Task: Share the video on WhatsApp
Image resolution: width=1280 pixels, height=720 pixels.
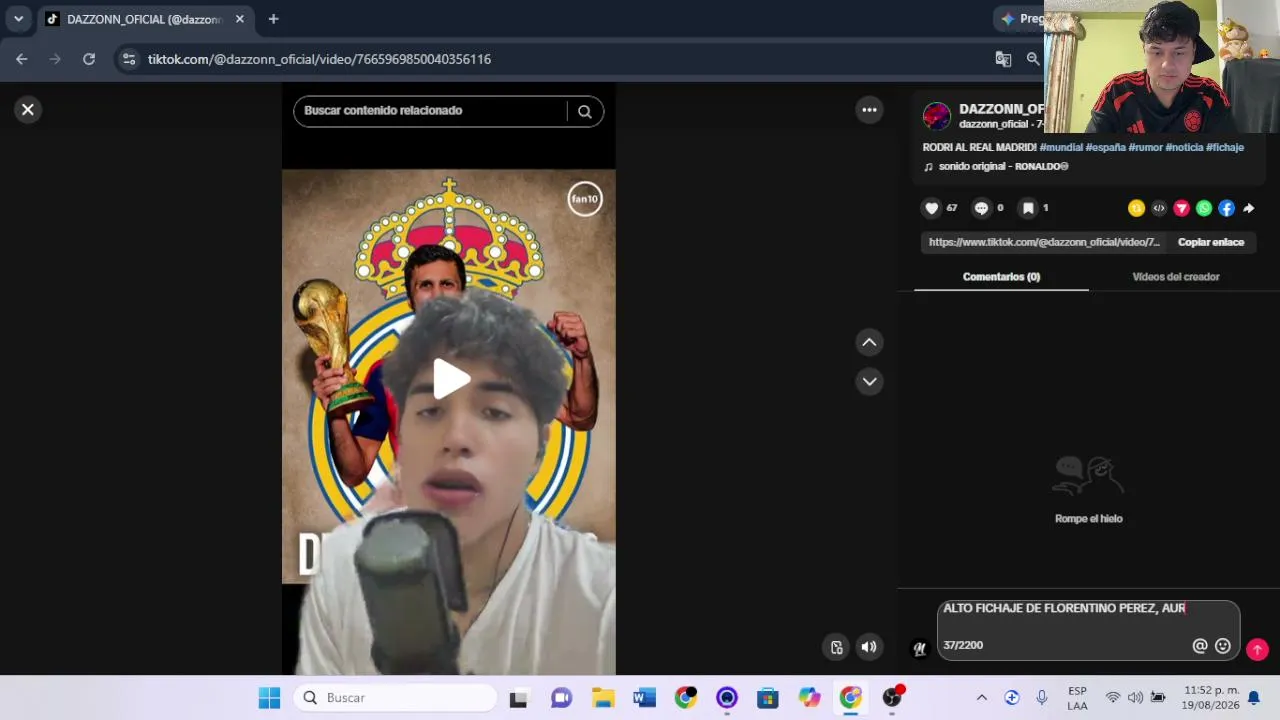Action: coord(1204,208)
